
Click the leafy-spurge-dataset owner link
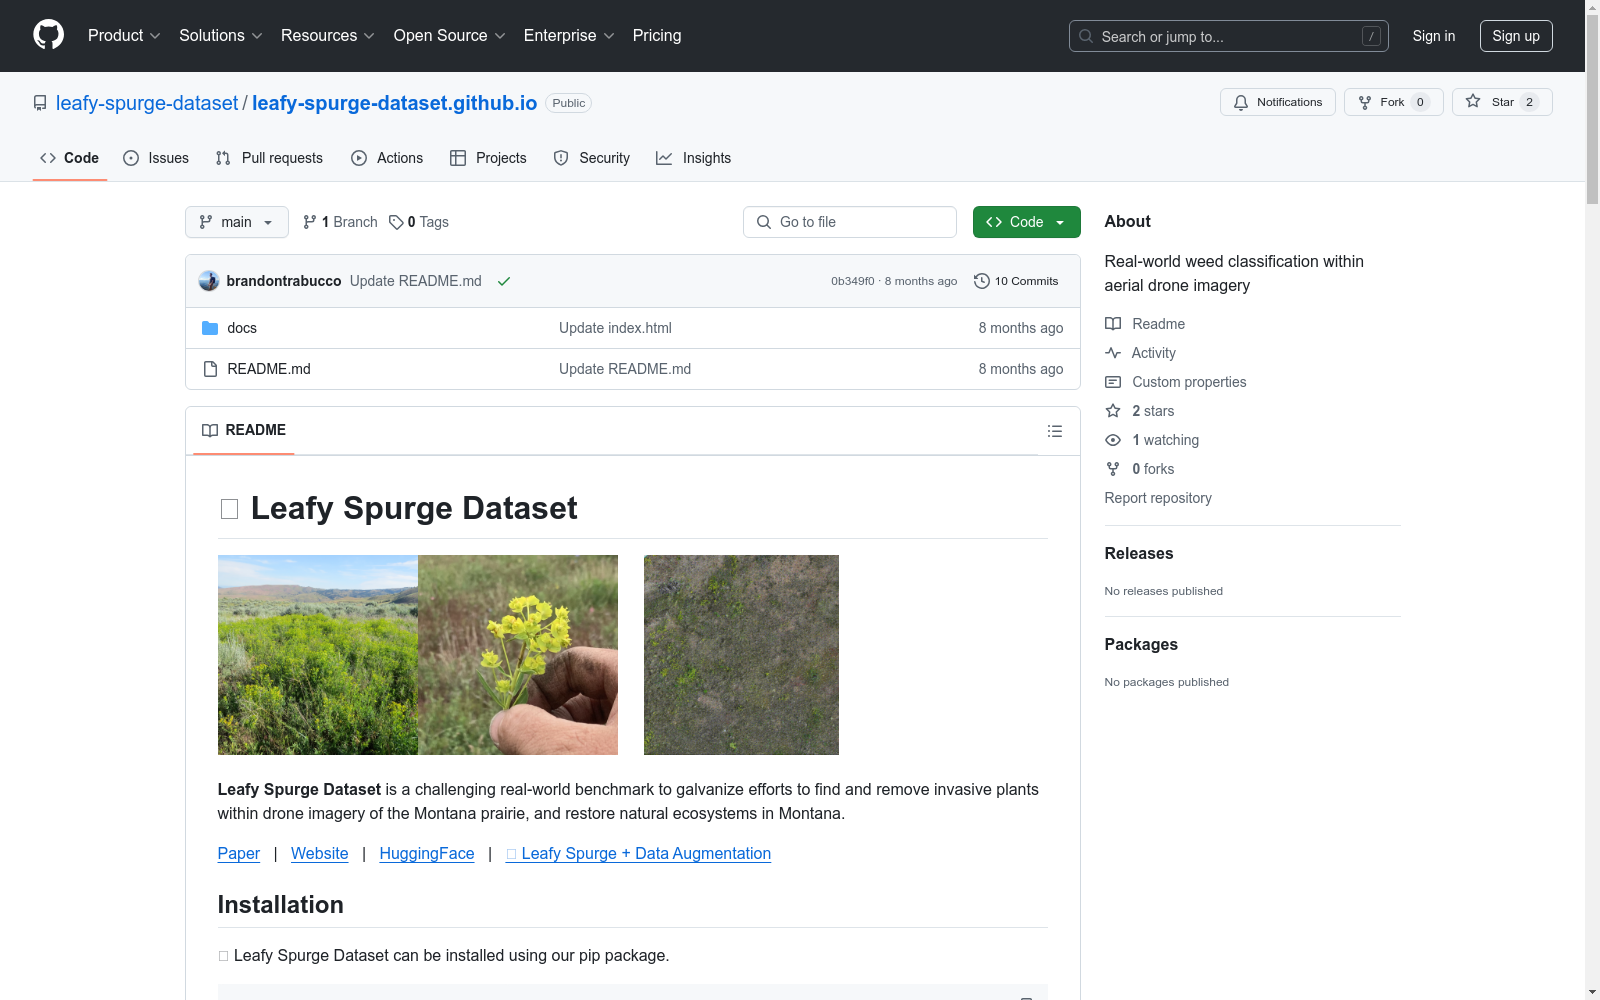click(147, 103)
